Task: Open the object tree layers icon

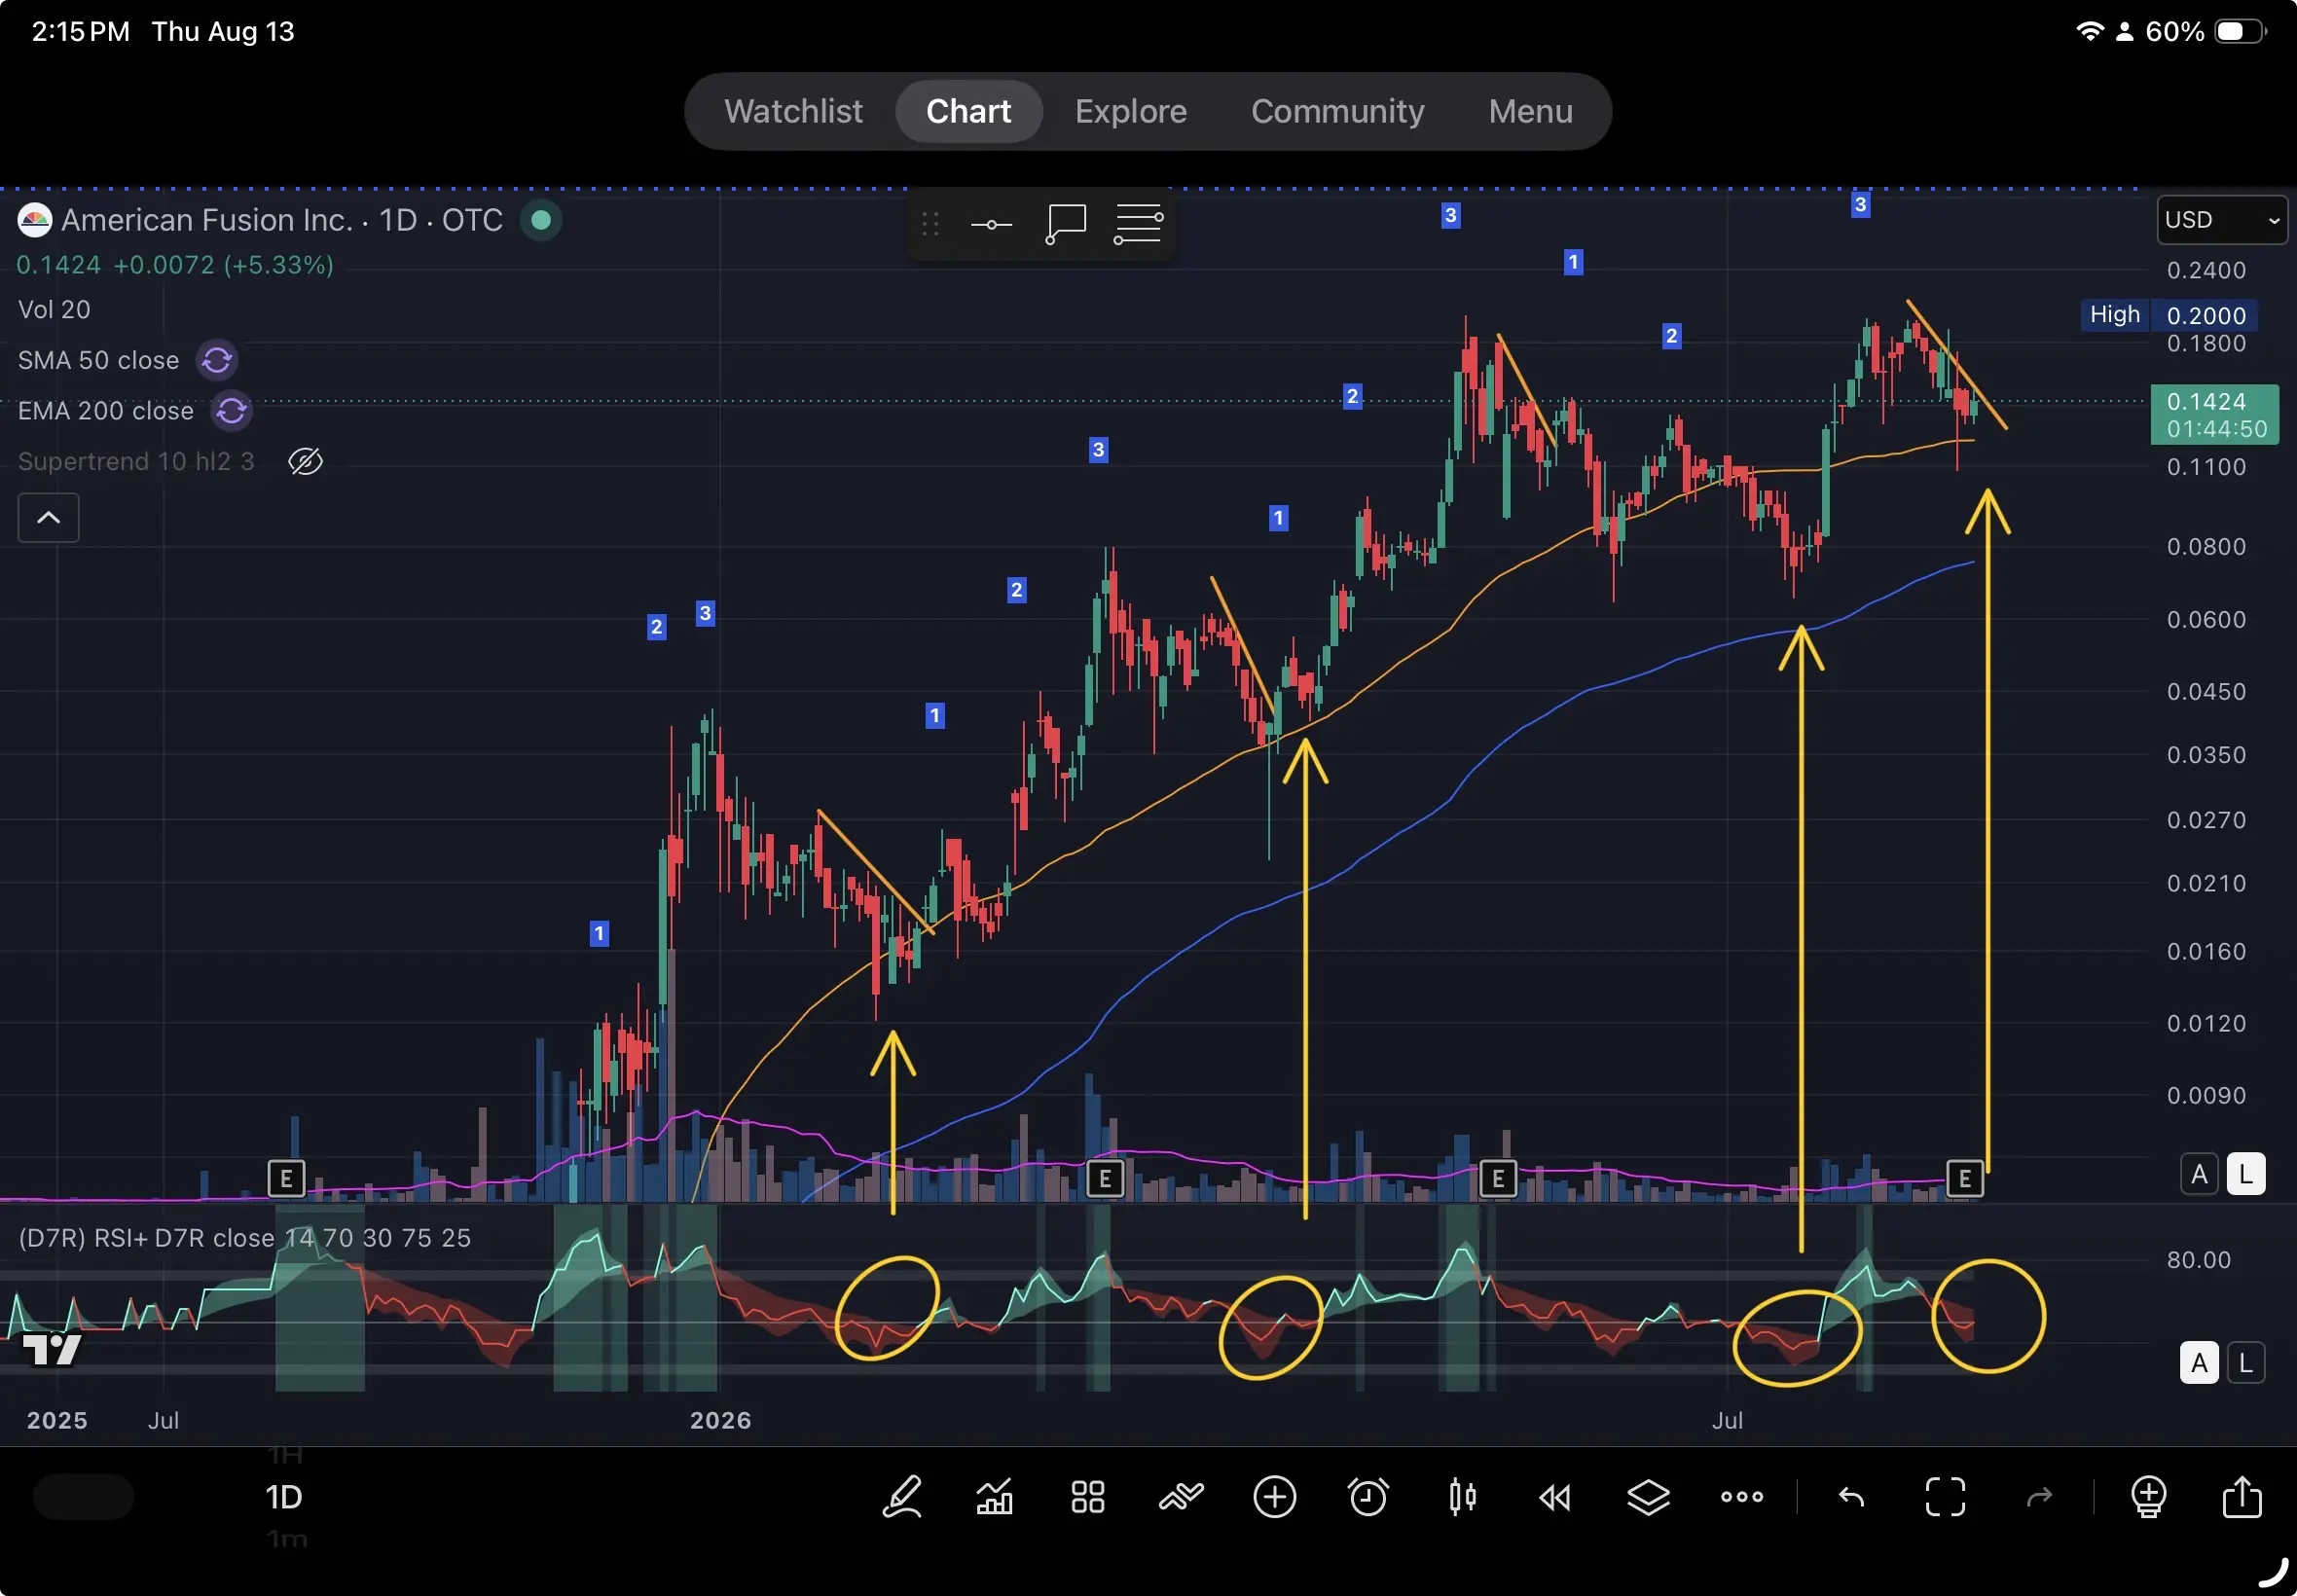Action: click(x=1648, y=1497)
